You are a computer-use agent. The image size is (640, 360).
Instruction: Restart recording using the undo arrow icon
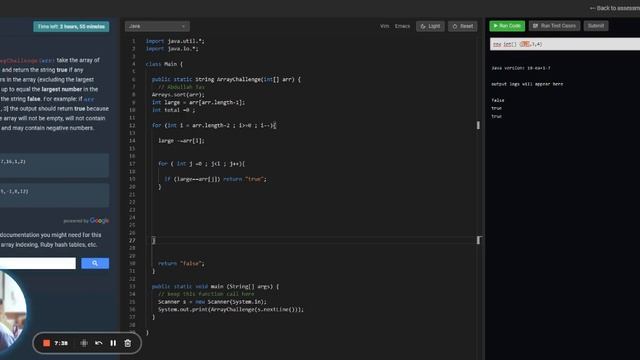coord(98,343)
